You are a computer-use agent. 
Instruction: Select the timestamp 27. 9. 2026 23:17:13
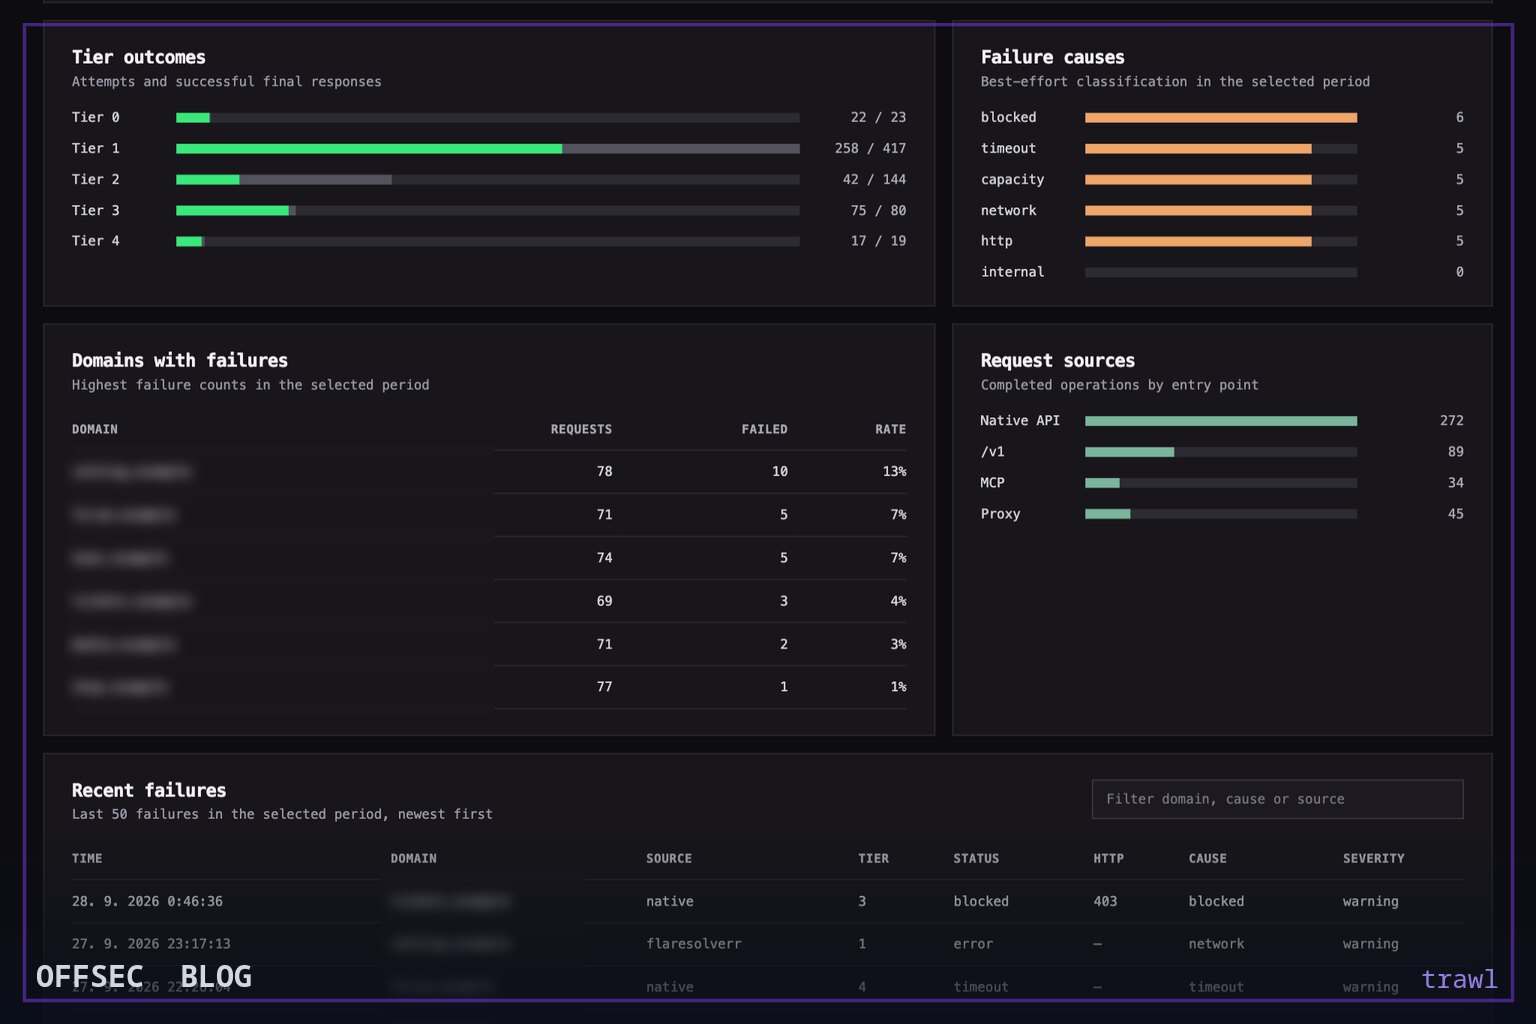[x=151, y=944]
